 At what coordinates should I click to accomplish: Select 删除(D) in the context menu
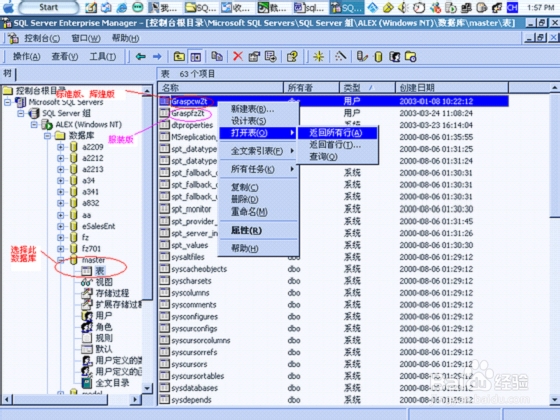coord(258,199)
